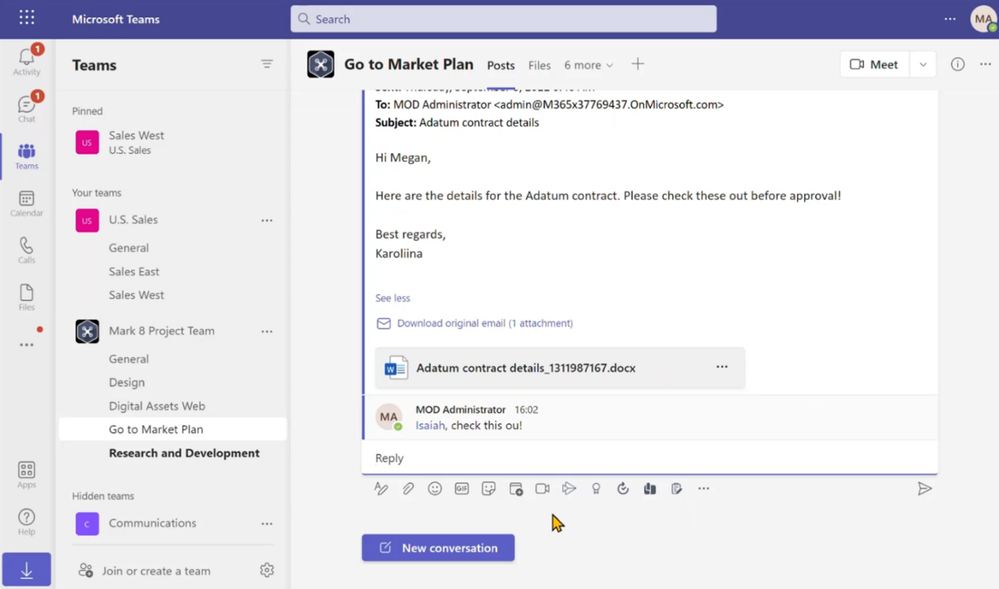999x589 pixels.
Task: Open the app launcher grid
Action: tap(27, 18)
